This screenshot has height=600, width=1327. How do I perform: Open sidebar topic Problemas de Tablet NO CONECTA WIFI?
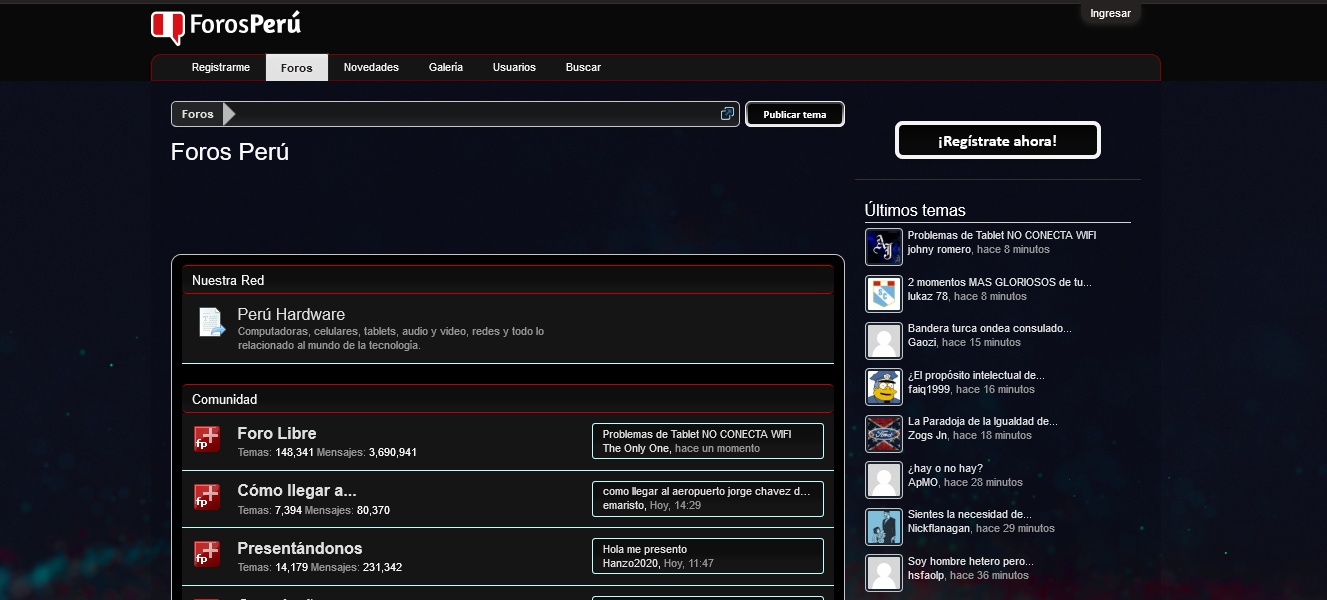(x=1002, y=235)
